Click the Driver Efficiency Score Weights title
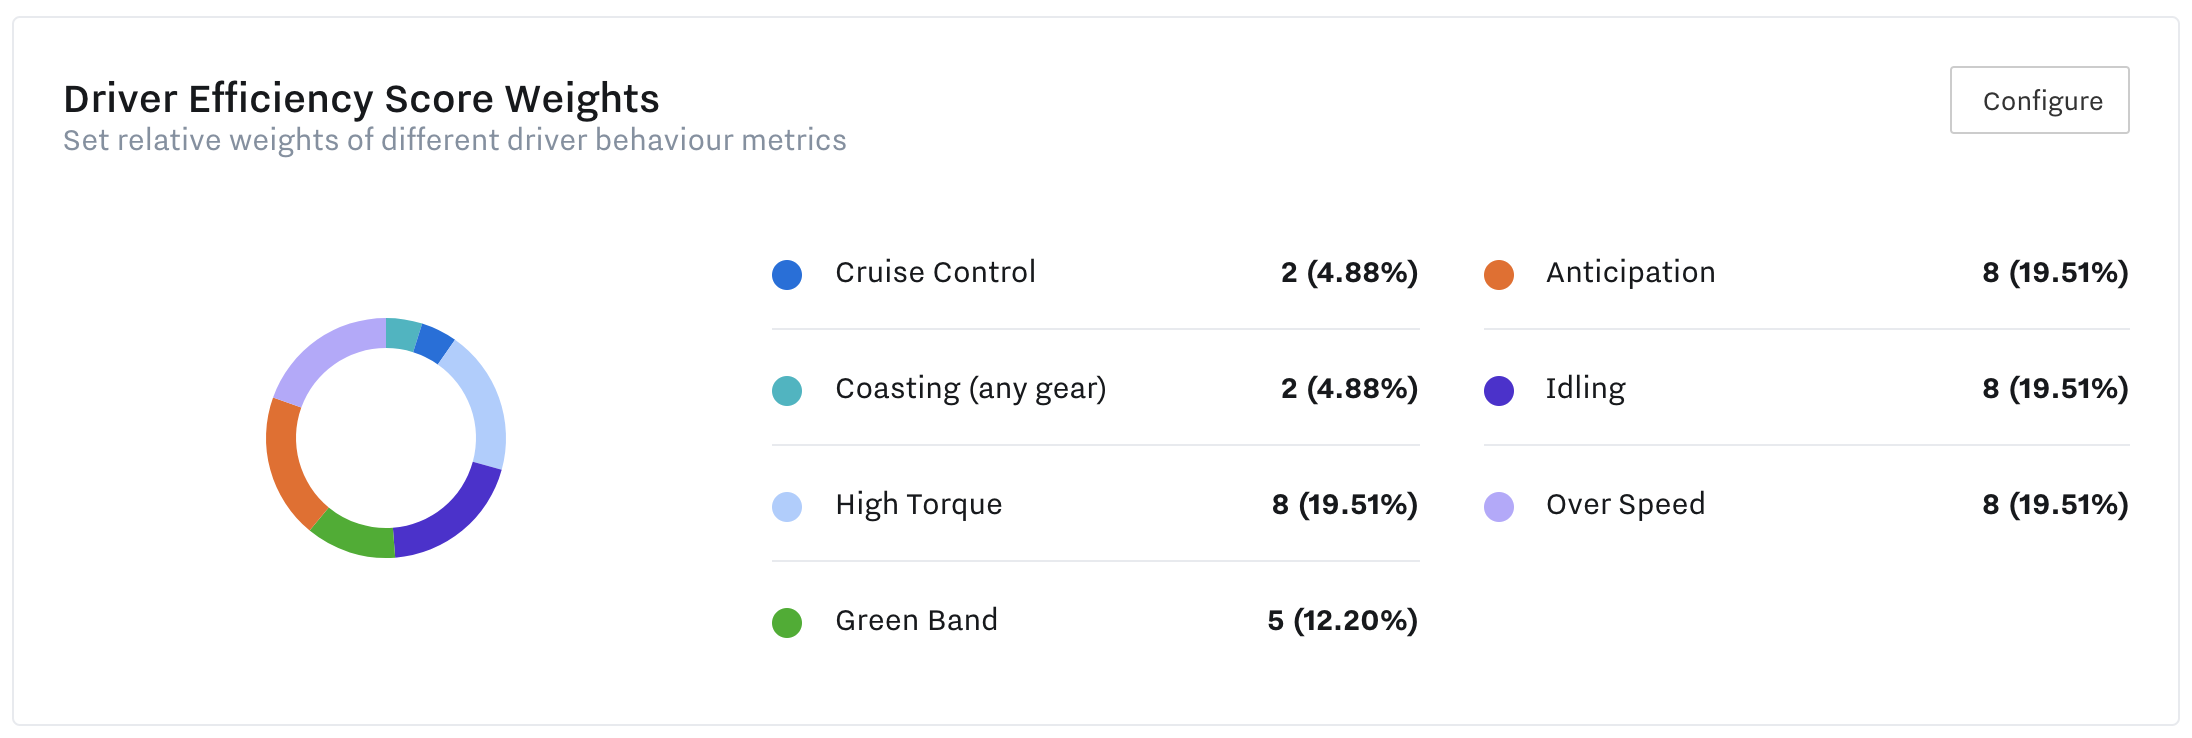Image resolution: width=2192 pixels, height=738 pixels. [361, 99]
